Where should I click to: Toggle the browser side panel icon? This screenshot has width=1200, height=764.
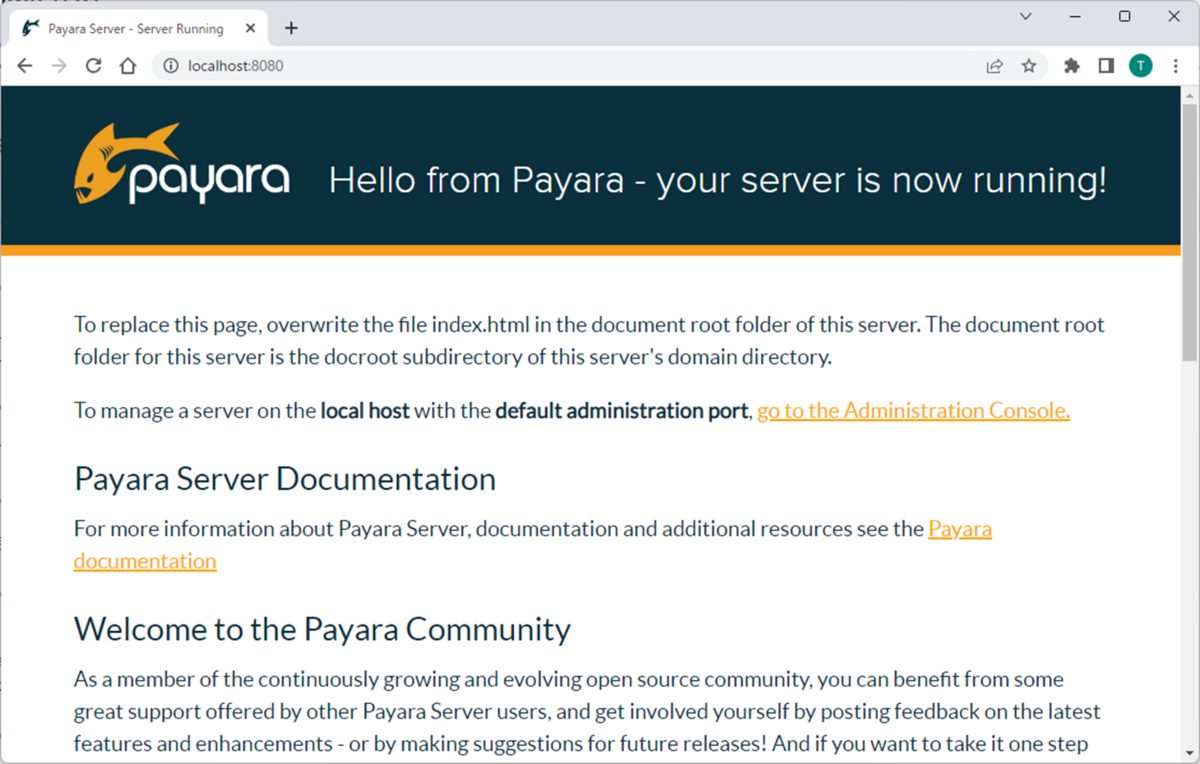[1106, 66]
